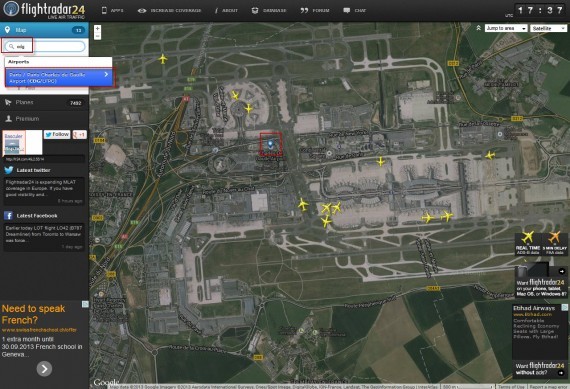Open the Apps menu
The image size is (570, 389).
(x=117, y=11)
